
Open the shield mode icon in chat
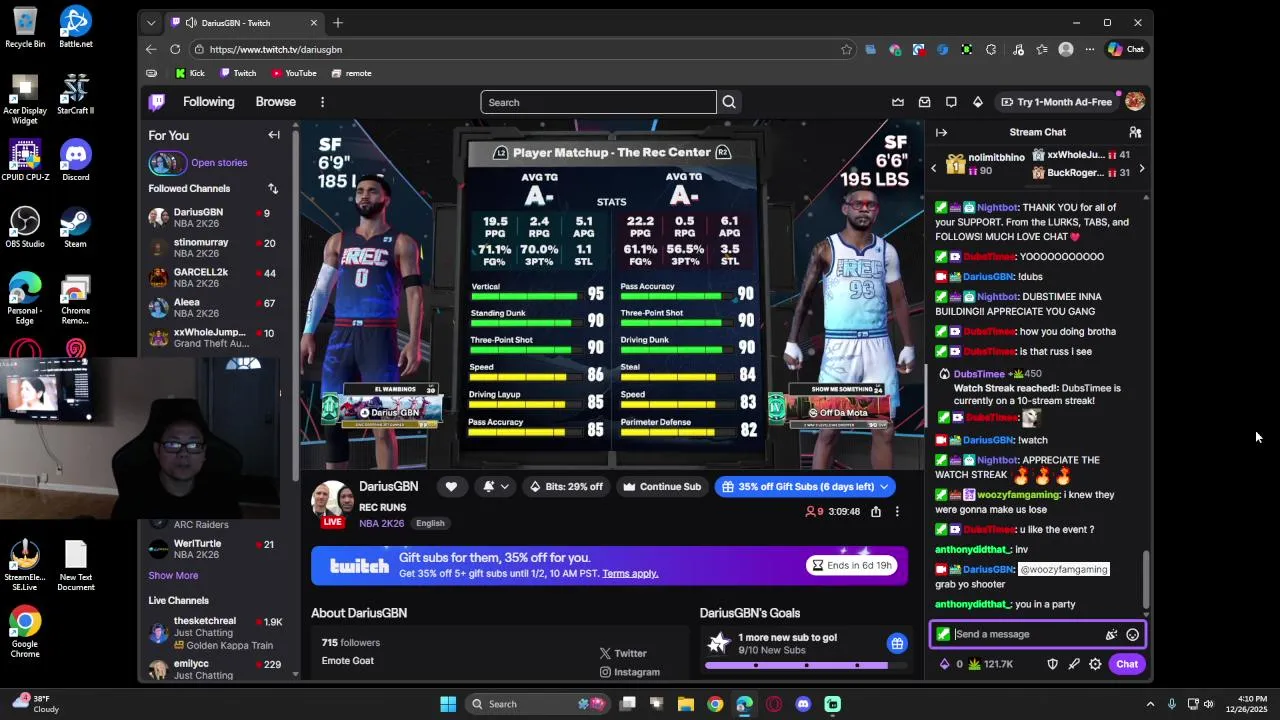[x=1052, y=664]
